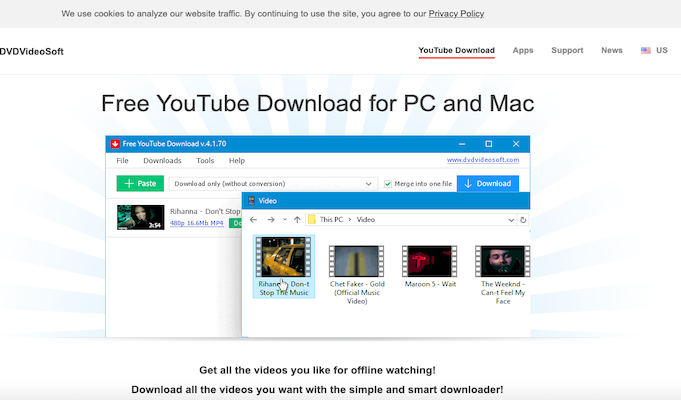Open the Privacy Policy link
The width and height of the screenshot is (681, 400).
(456, 14)
